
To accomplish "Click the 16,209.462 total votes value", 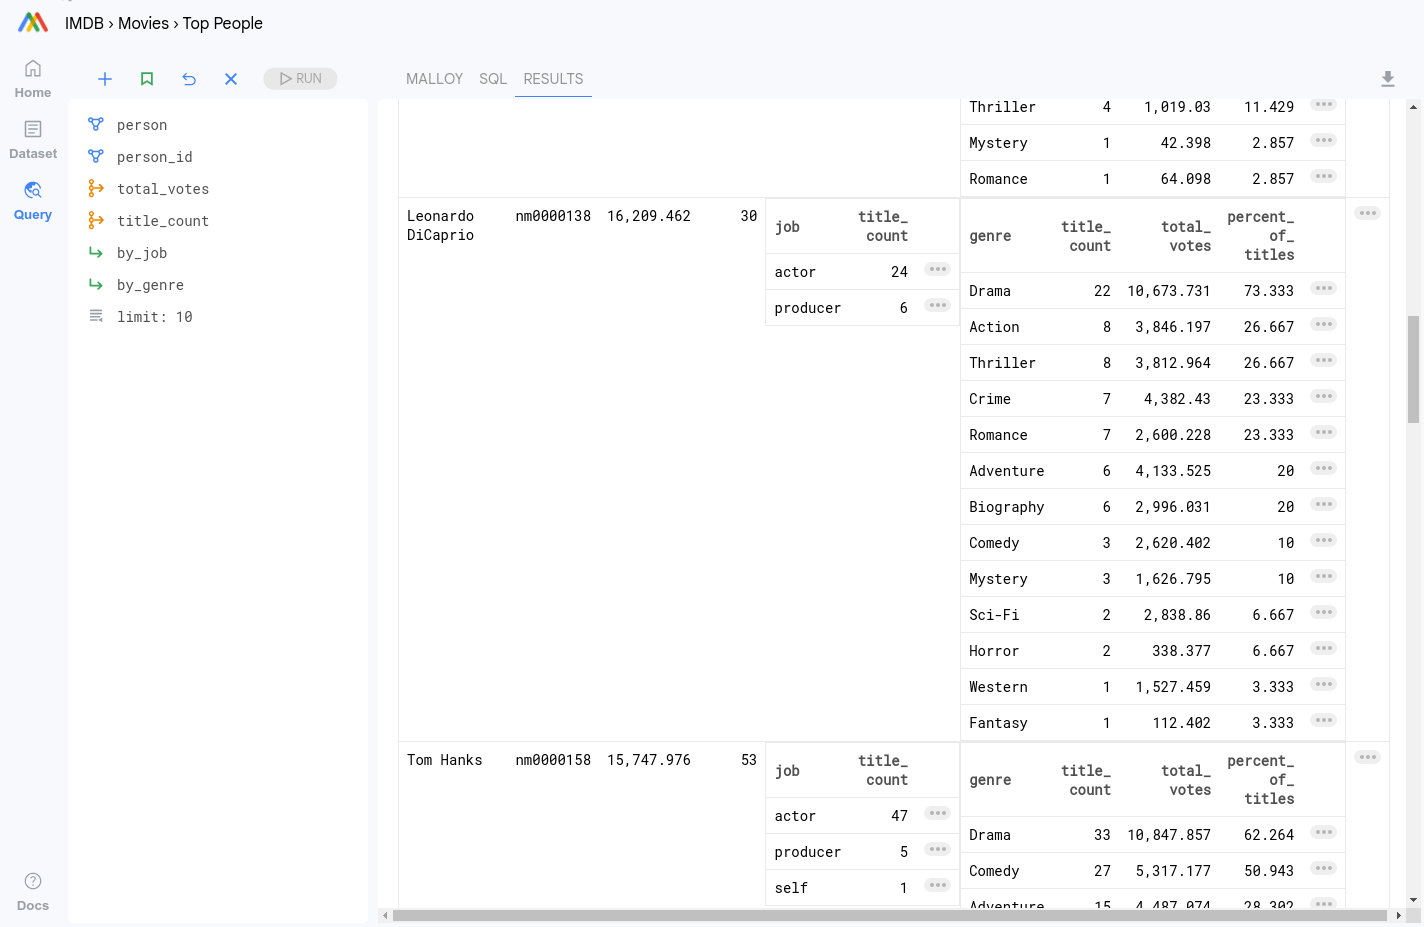I will (649, 216).
